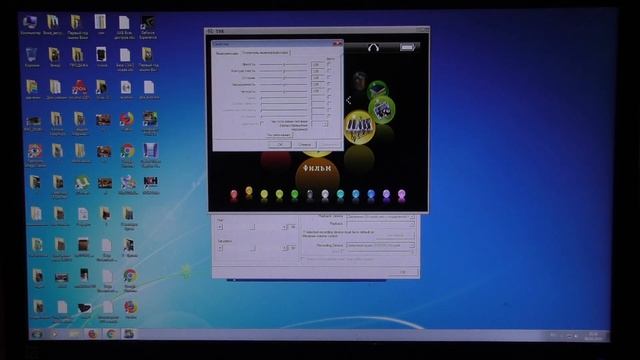Tick the topmost checkbox in the dialog's right column

point(329,64)
